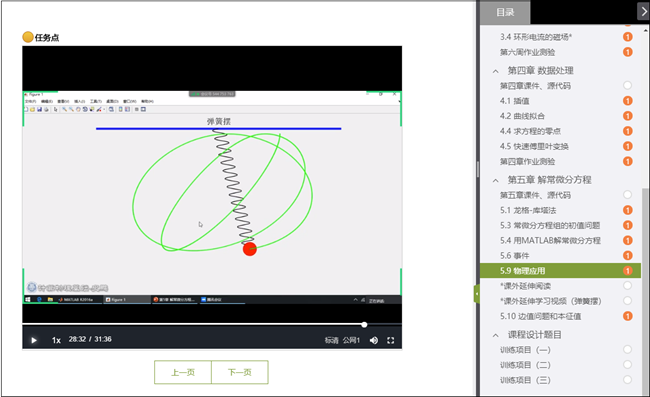Go to next page 下一页
This screenshot has height=397, width=650.
click(x=240, y=372)
